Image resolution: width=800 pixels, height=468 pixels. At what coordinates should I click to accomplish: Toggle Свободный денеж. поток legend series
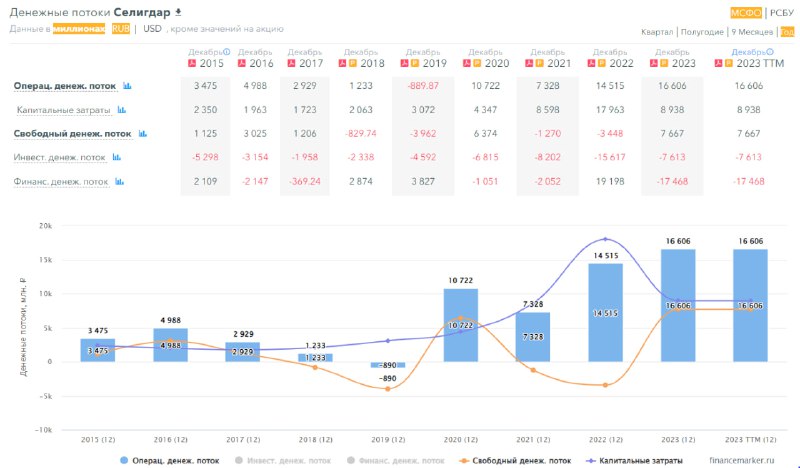515,460
